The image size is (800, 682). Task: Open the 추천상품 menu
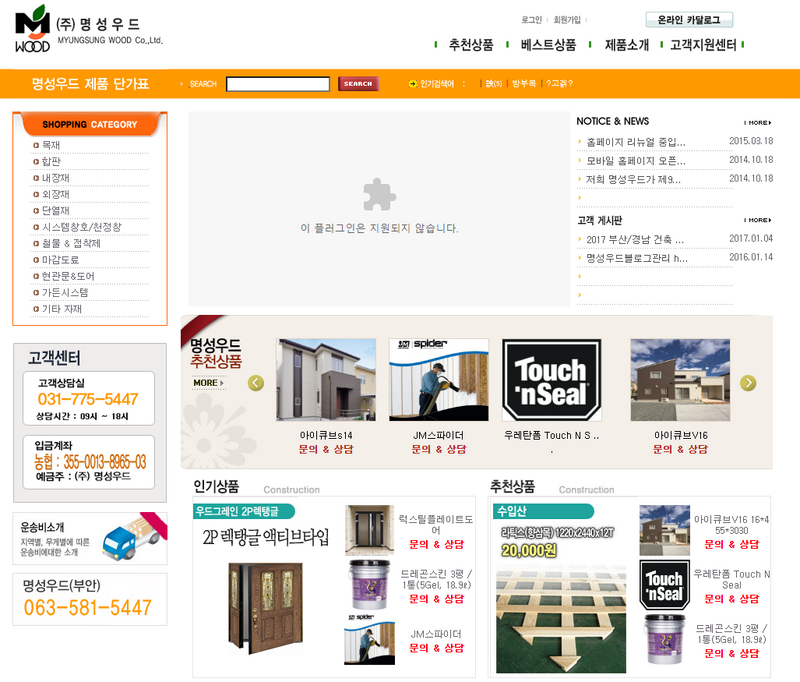[x=471, y=45]
